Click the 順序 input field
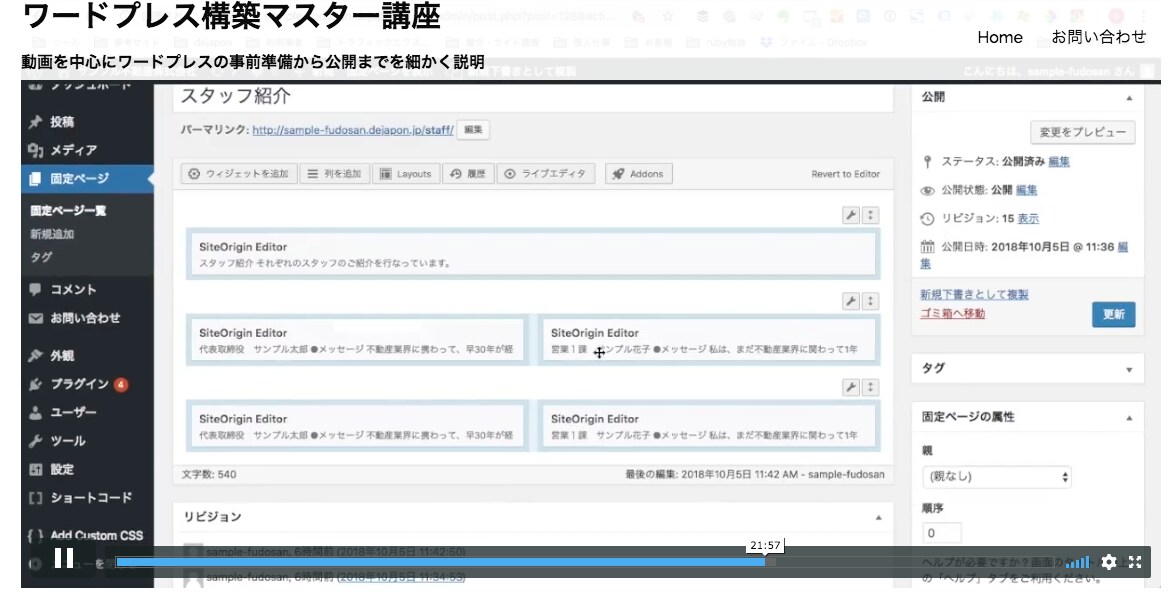1173x595 pixels. pyautogui.click(x=941, y=534)
